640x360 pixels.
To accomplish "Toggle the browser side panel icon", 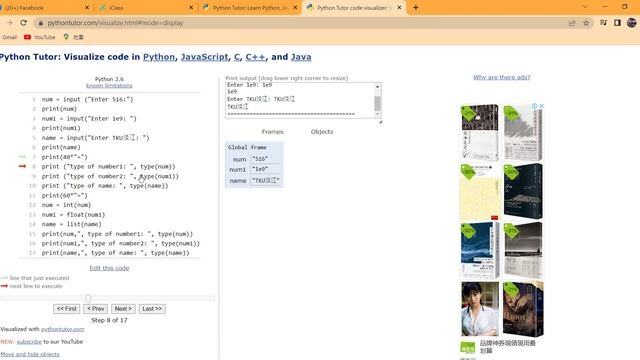I will click(x=617, y=23).
